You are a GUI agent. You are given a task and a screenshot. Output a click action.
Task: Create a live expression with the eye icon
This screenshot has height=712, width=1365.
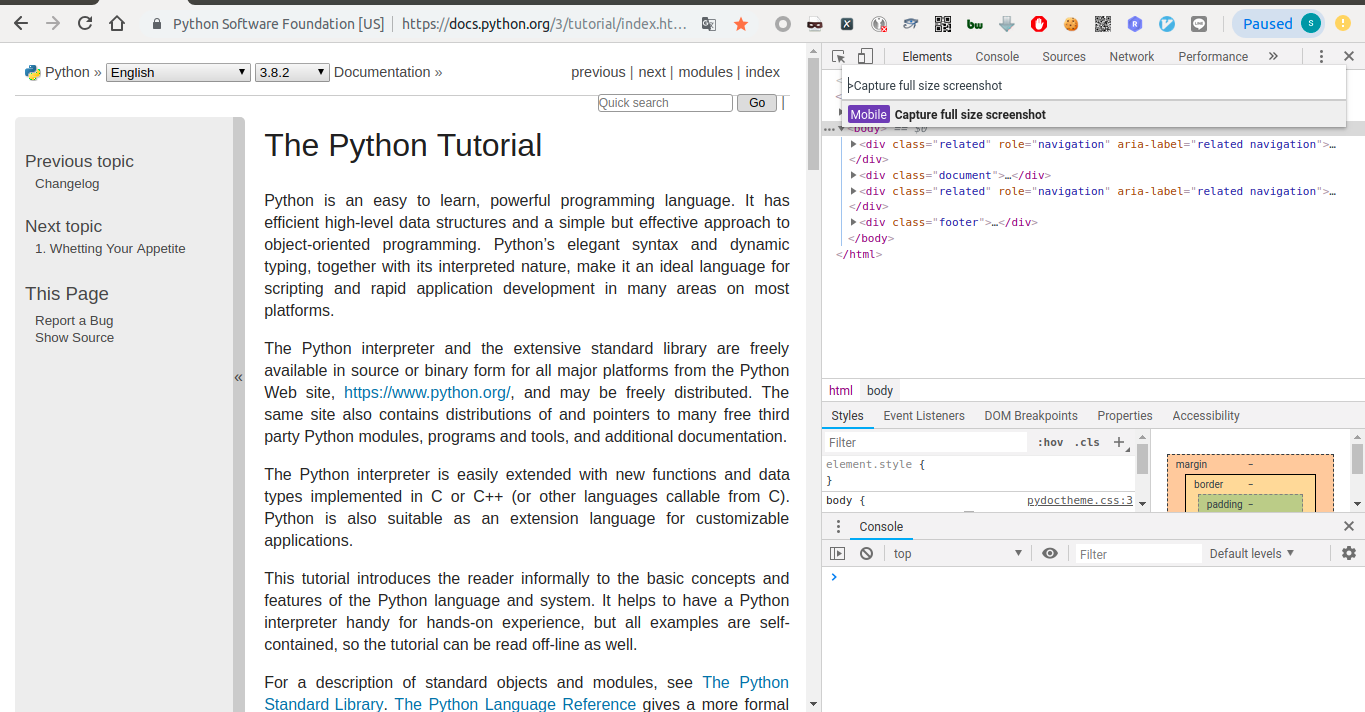pos(1049,553)
